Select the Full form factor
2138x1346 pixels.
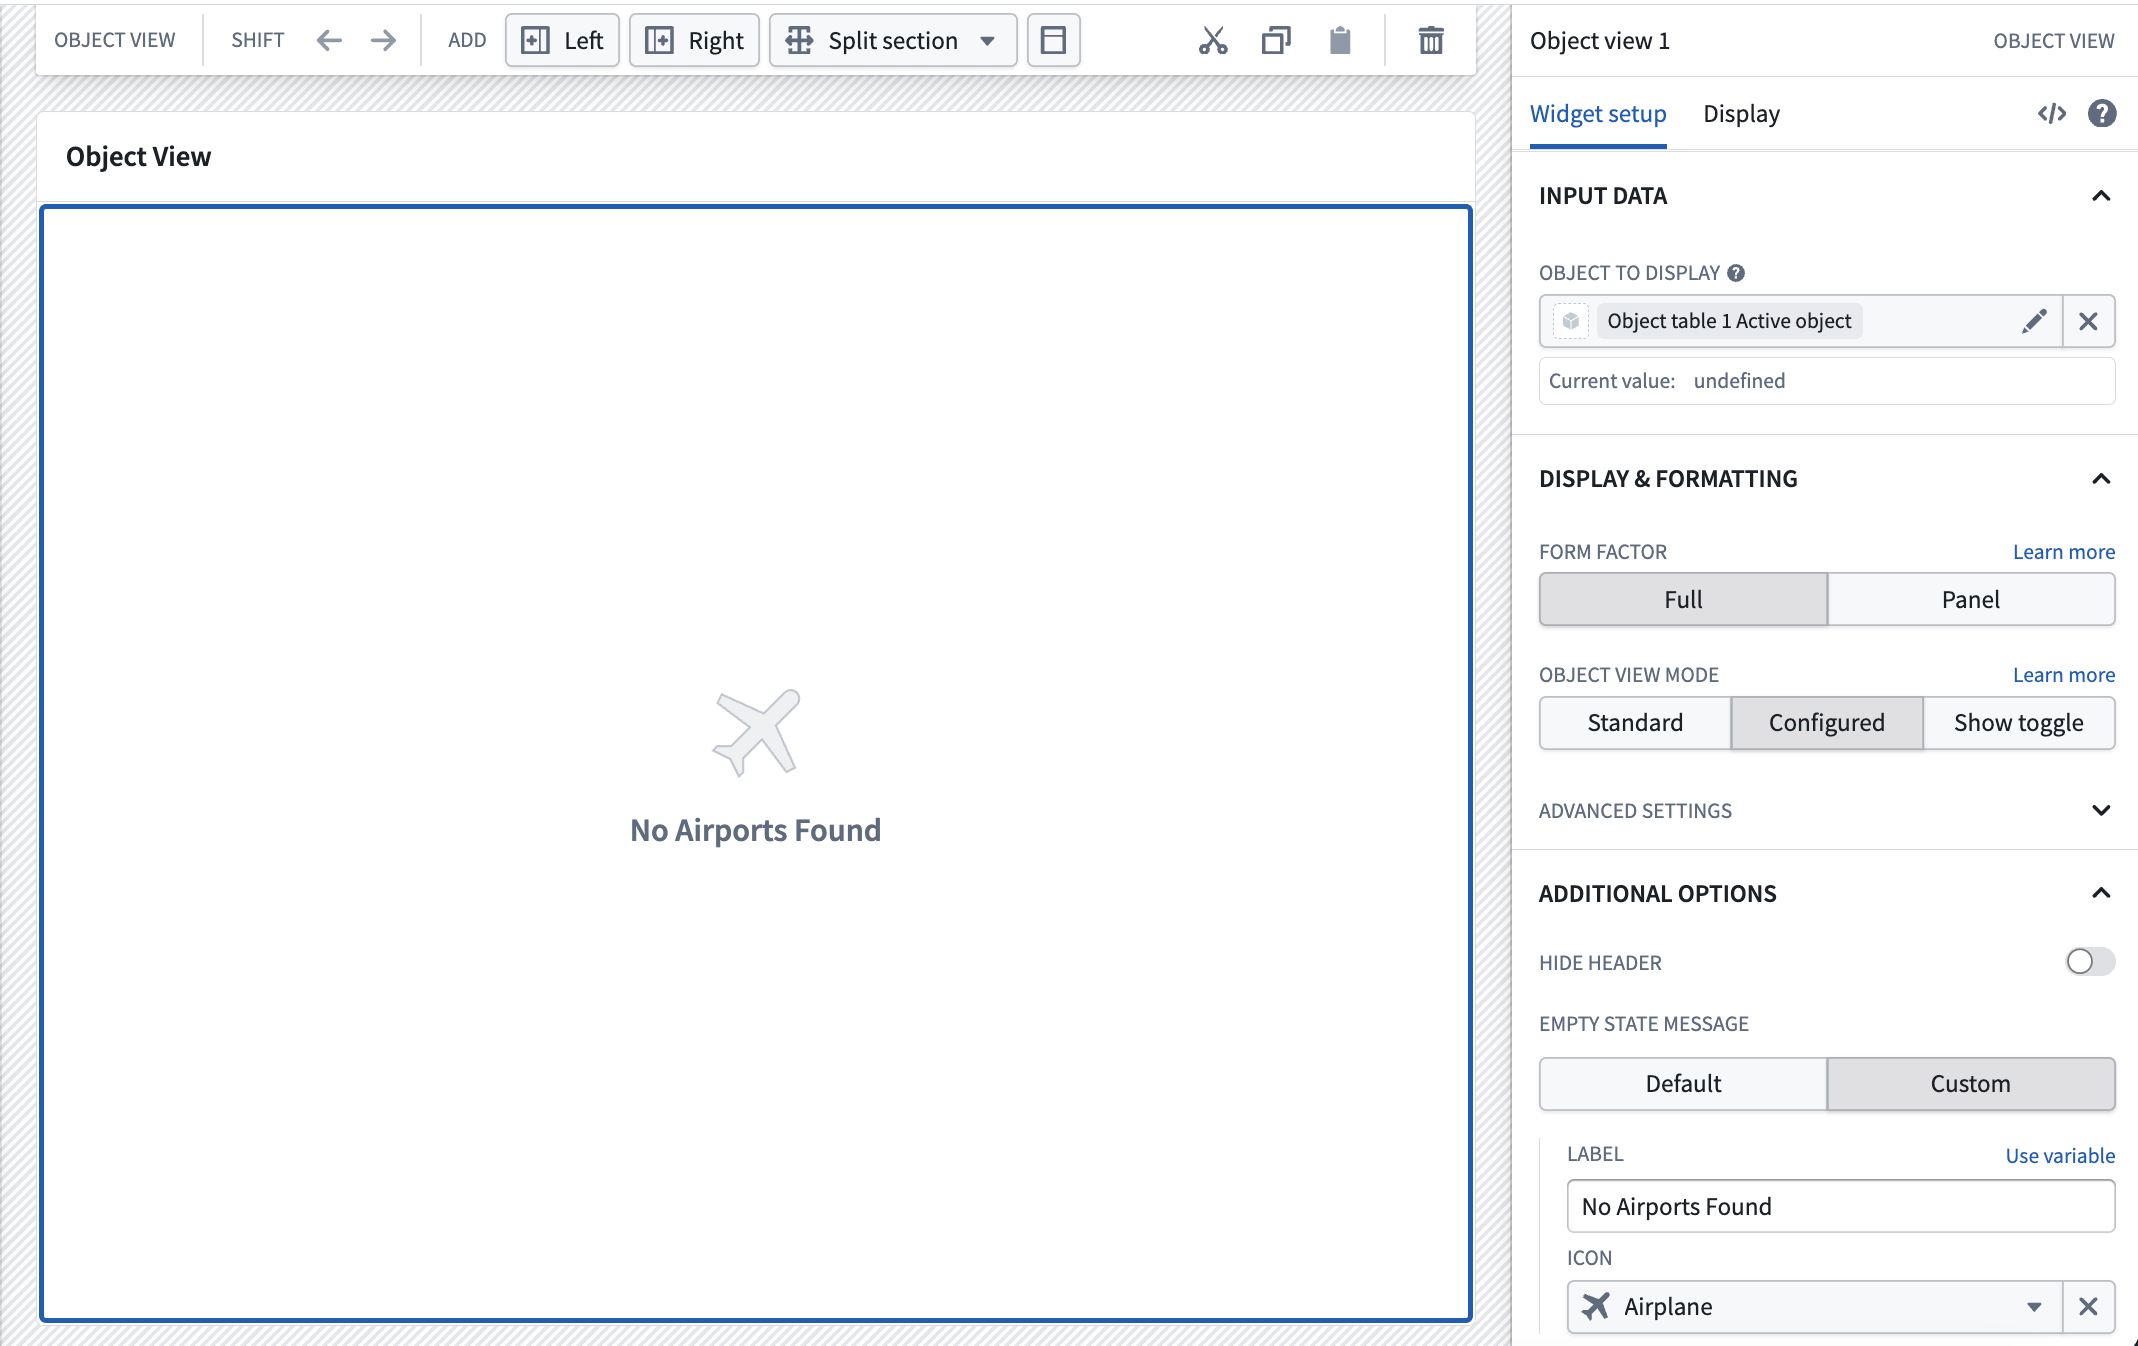(1683, 599)
